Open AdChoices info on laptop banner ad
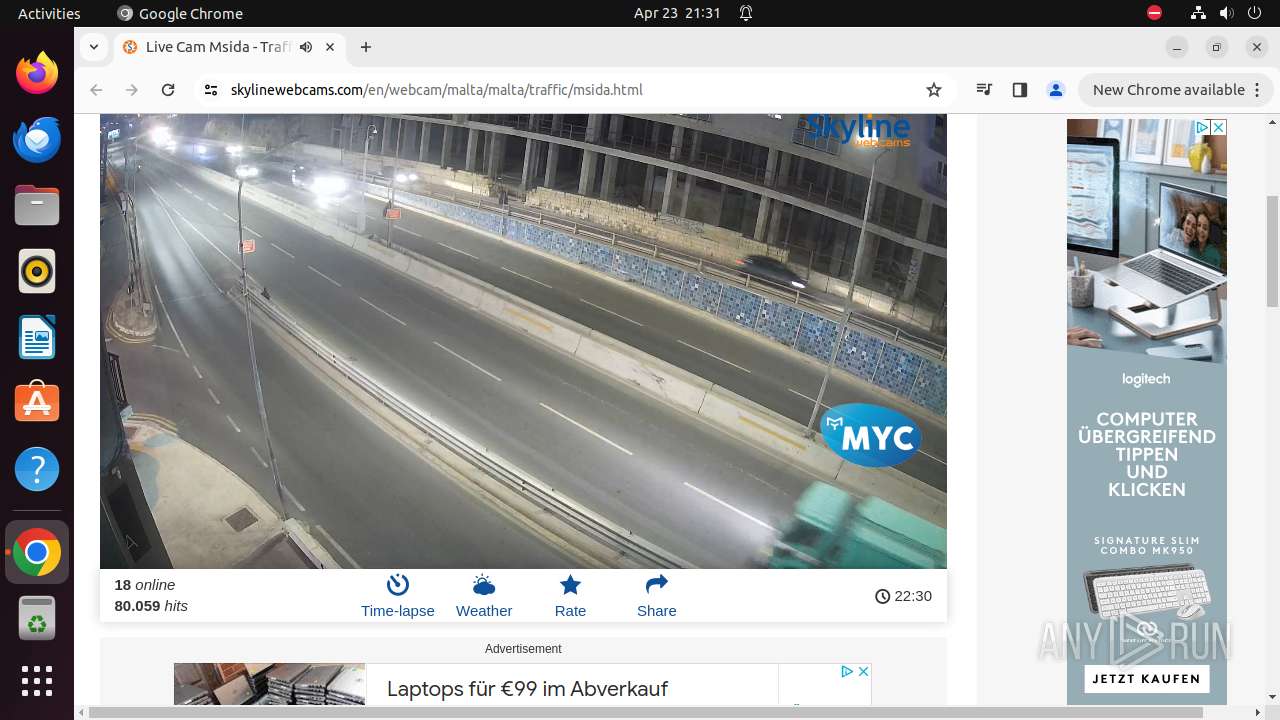The height and width of the screenshot is (720, 1280). pos(846,671)
